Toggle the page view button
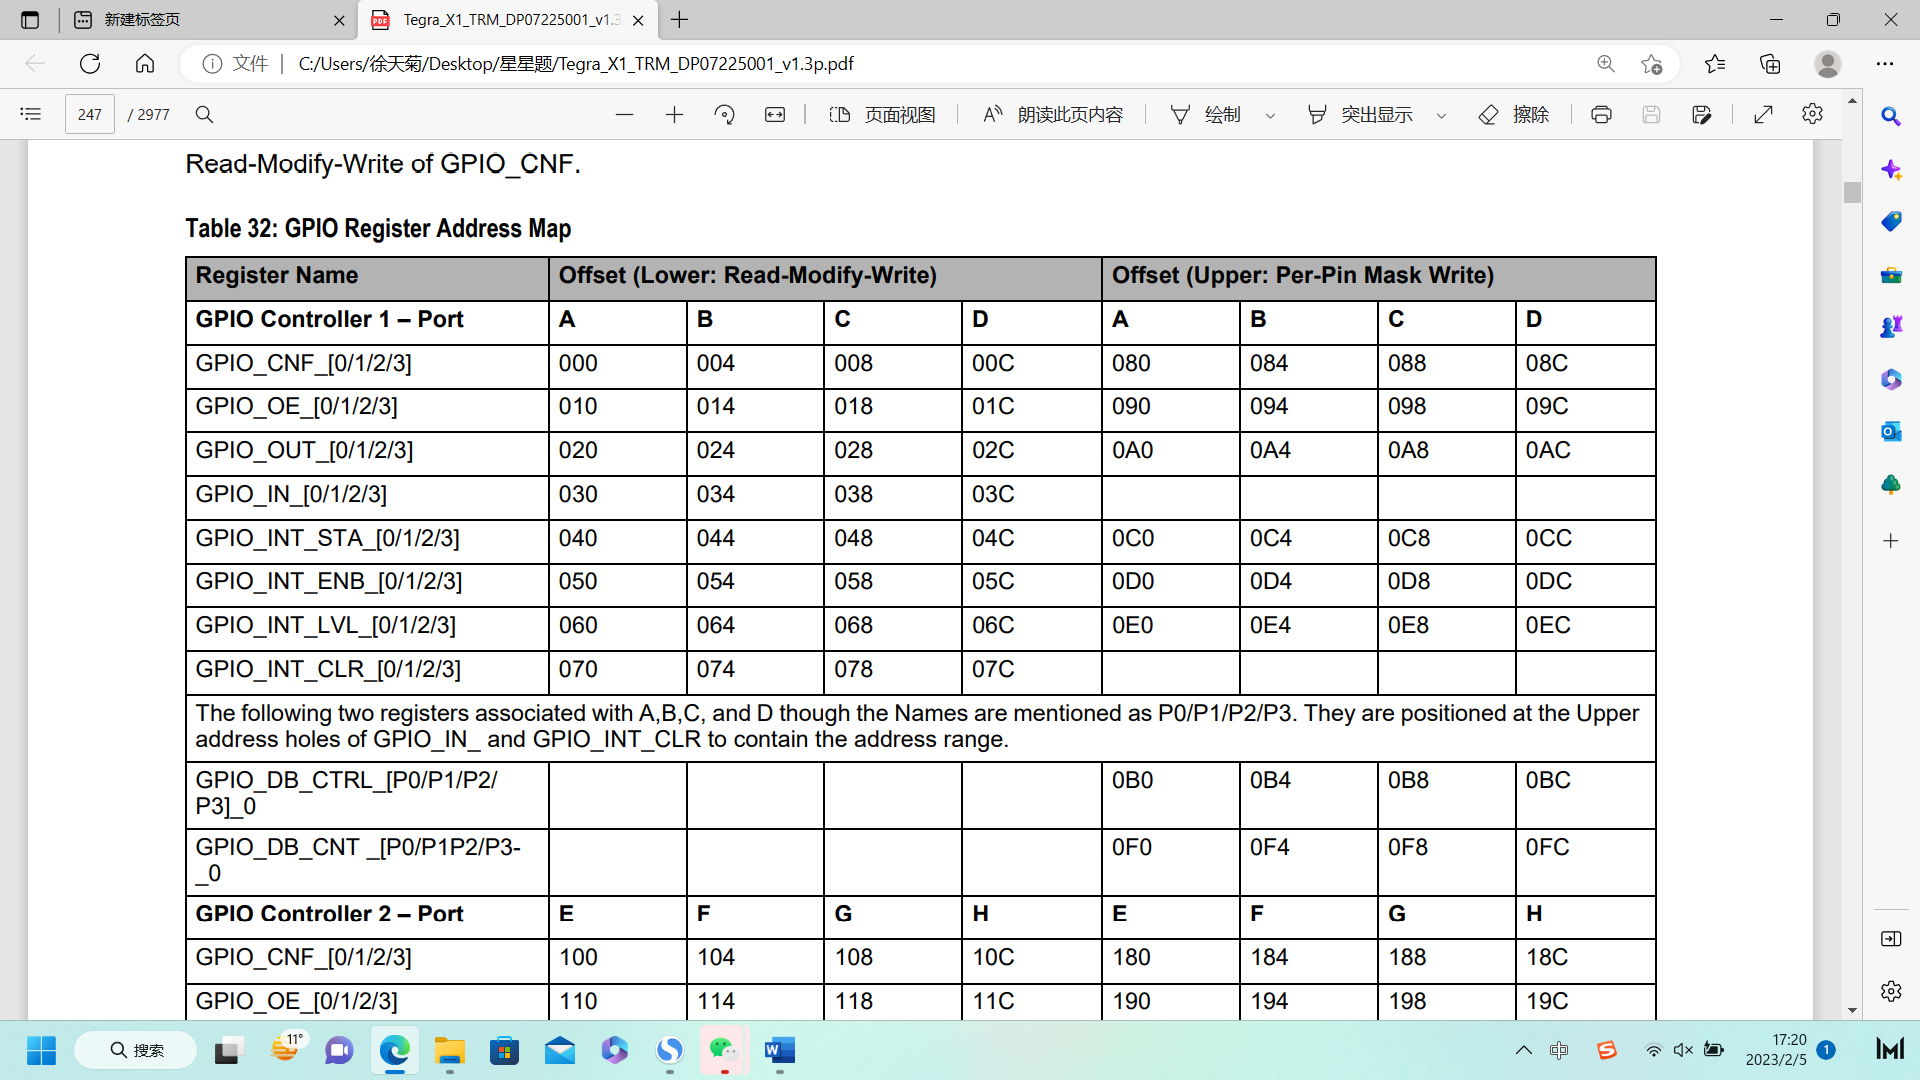Screen dimensions: 1920x1080 [882, 114]
